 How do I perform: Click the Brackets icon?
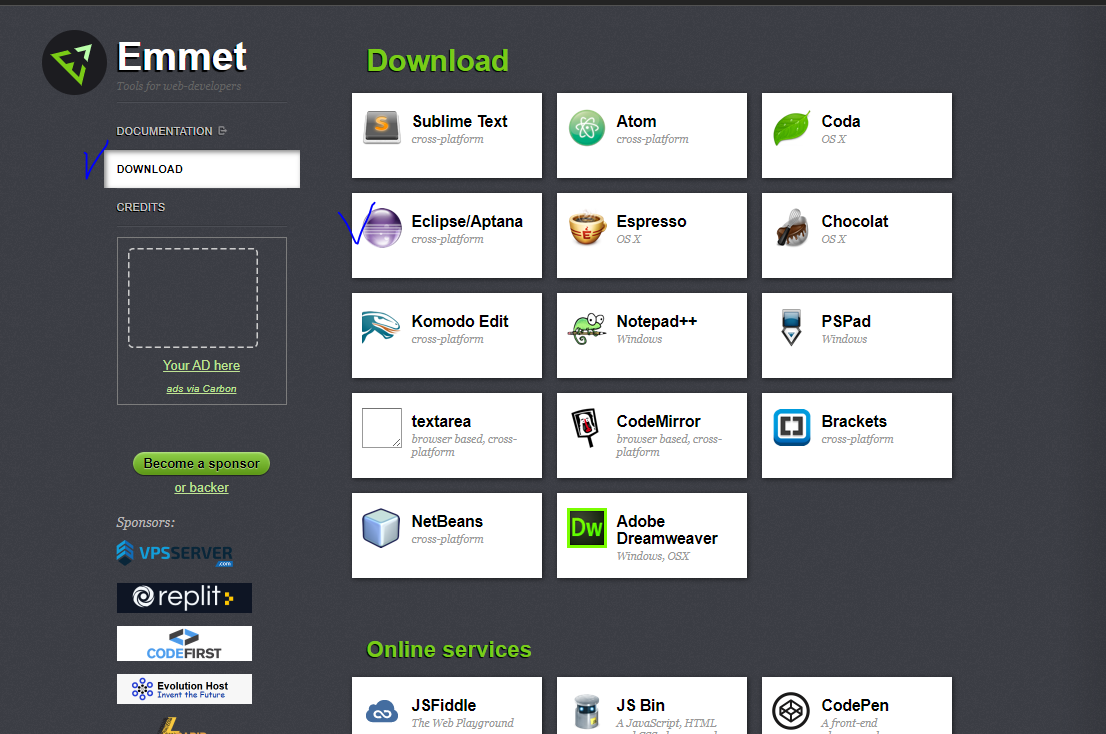[791, 427]
